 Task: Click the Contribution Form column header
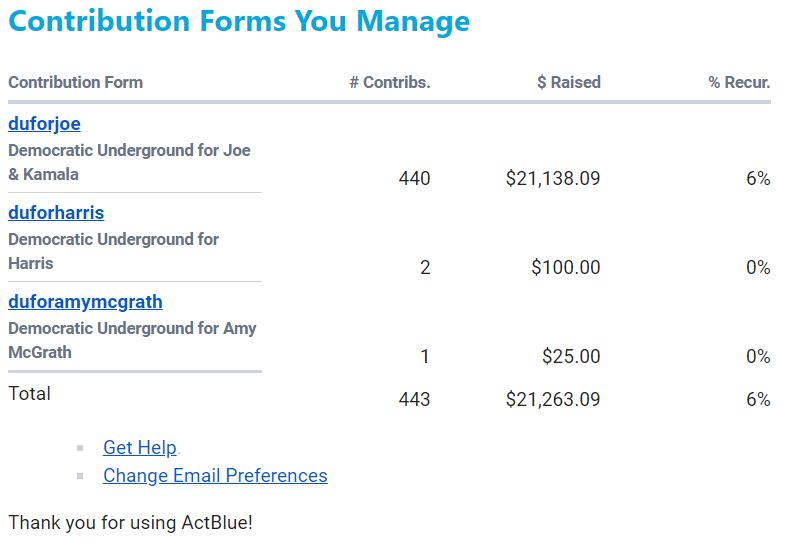(76, 82)
